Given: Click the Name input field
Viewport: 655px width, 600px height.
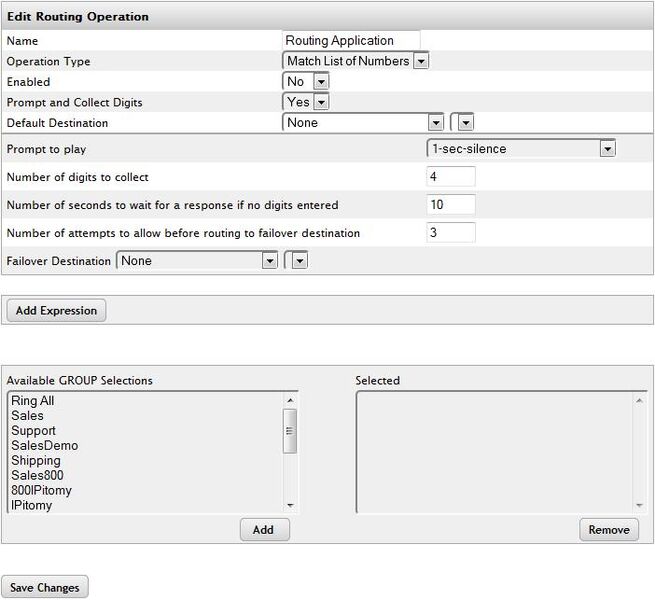Looking at the screenshot, I should 352,41.
